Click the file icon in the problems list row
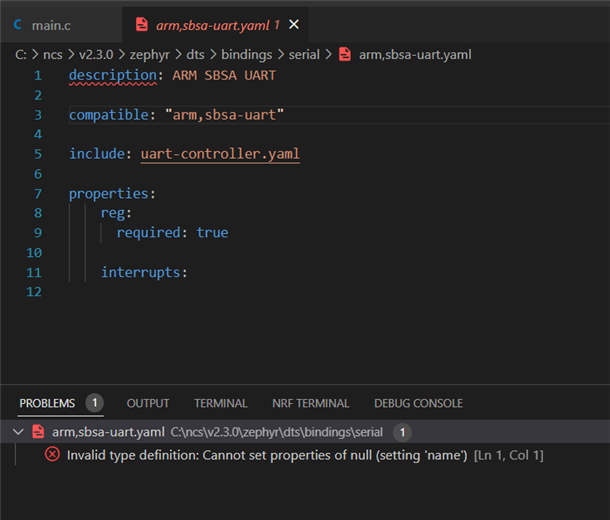 click(x=38, y=432)
